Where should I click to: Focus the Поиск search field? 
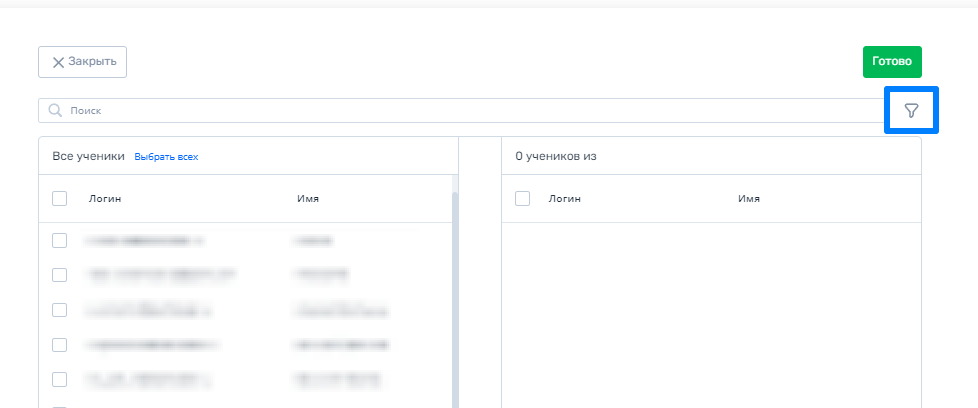(460, 110)
